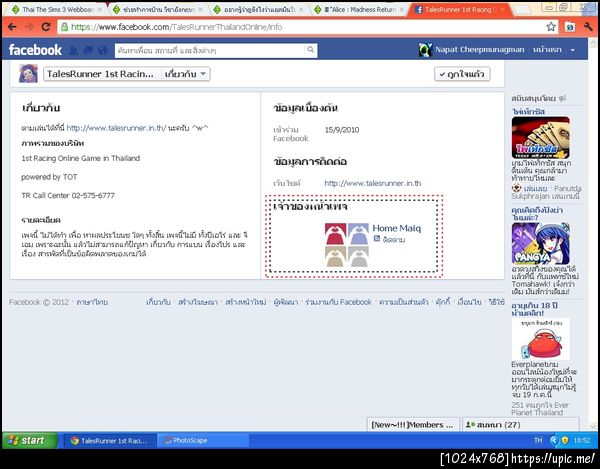
Task: Click the ติดตาม subscribe link
Action: [x=394, y=239]
